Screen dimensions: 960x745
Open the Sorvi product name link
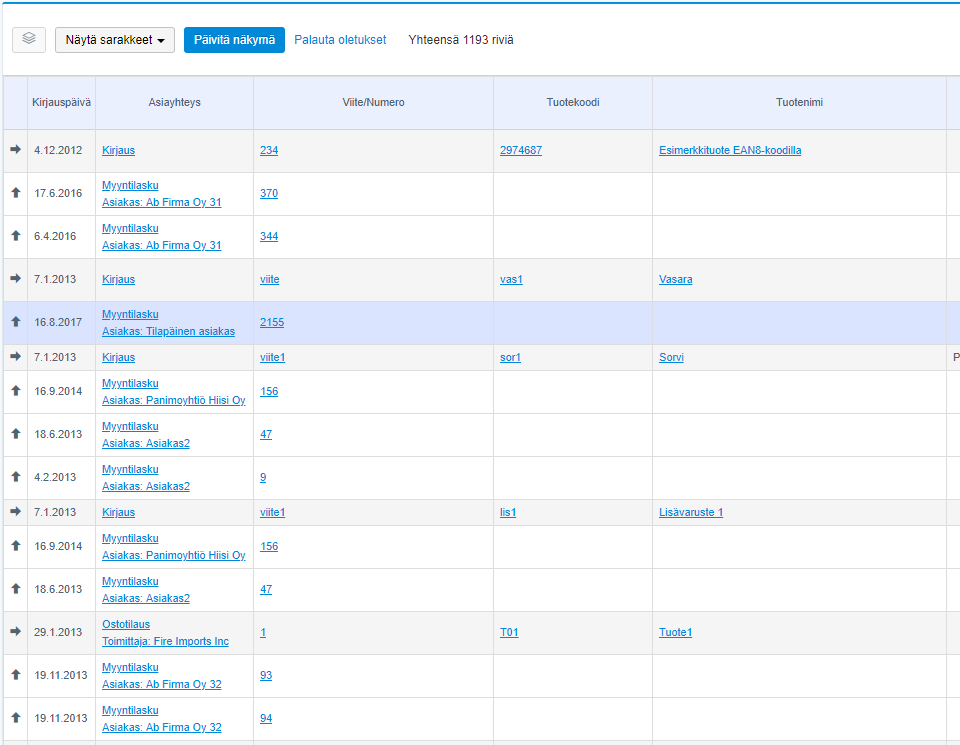coord(671,358)
